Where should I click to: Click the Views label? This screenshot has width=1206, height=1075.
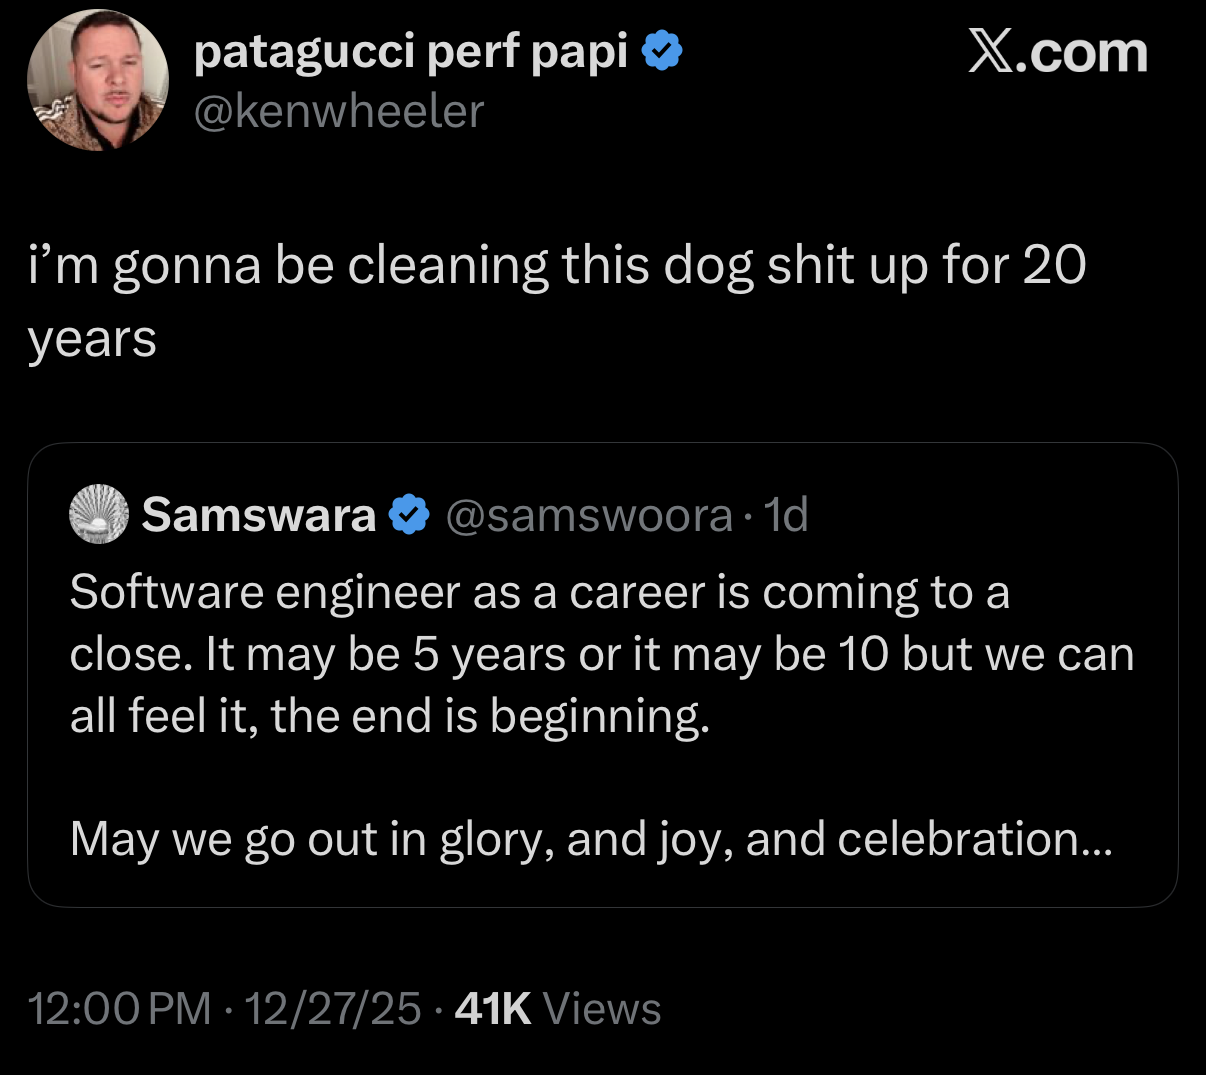tap(602, 1008)
